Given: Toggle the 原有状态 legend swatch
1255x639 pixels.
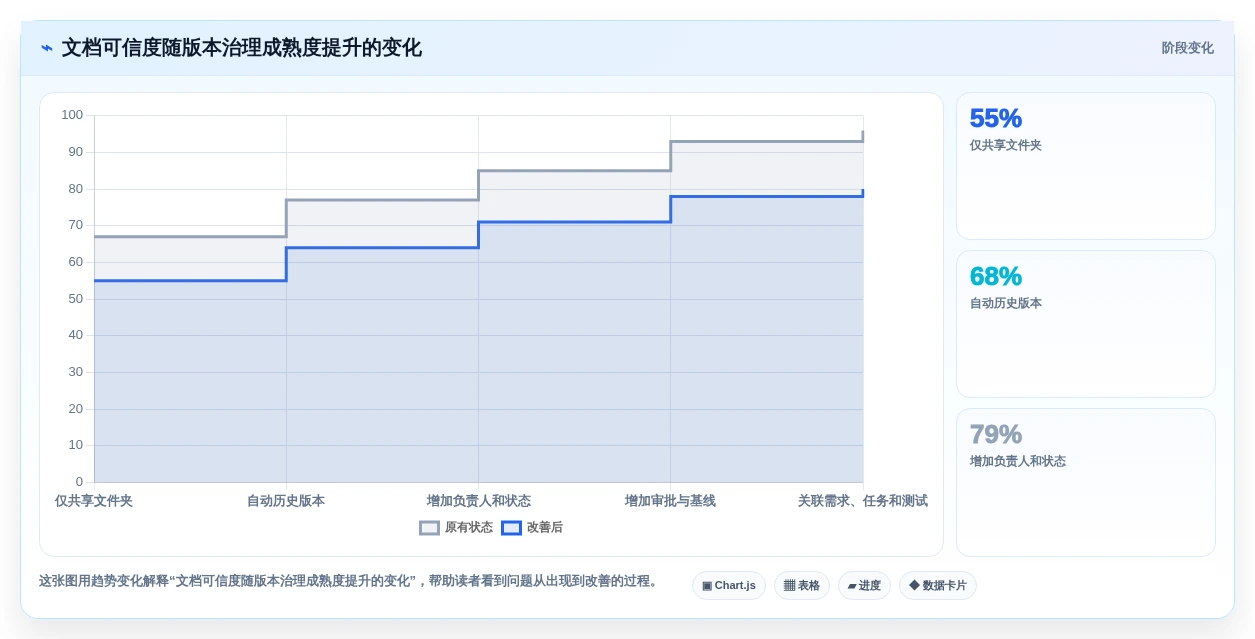Looking at the screenshot, I should click(429, 528).
